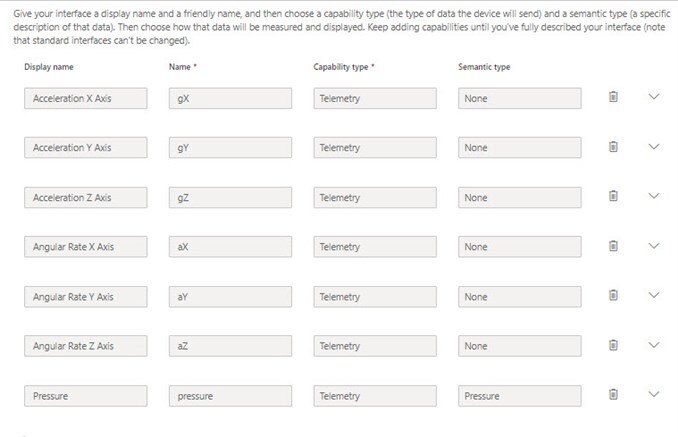Click the Acceleration Z Axis display name field
The image size is (678, 437).
pyautogui.click(x=86, y=197)
